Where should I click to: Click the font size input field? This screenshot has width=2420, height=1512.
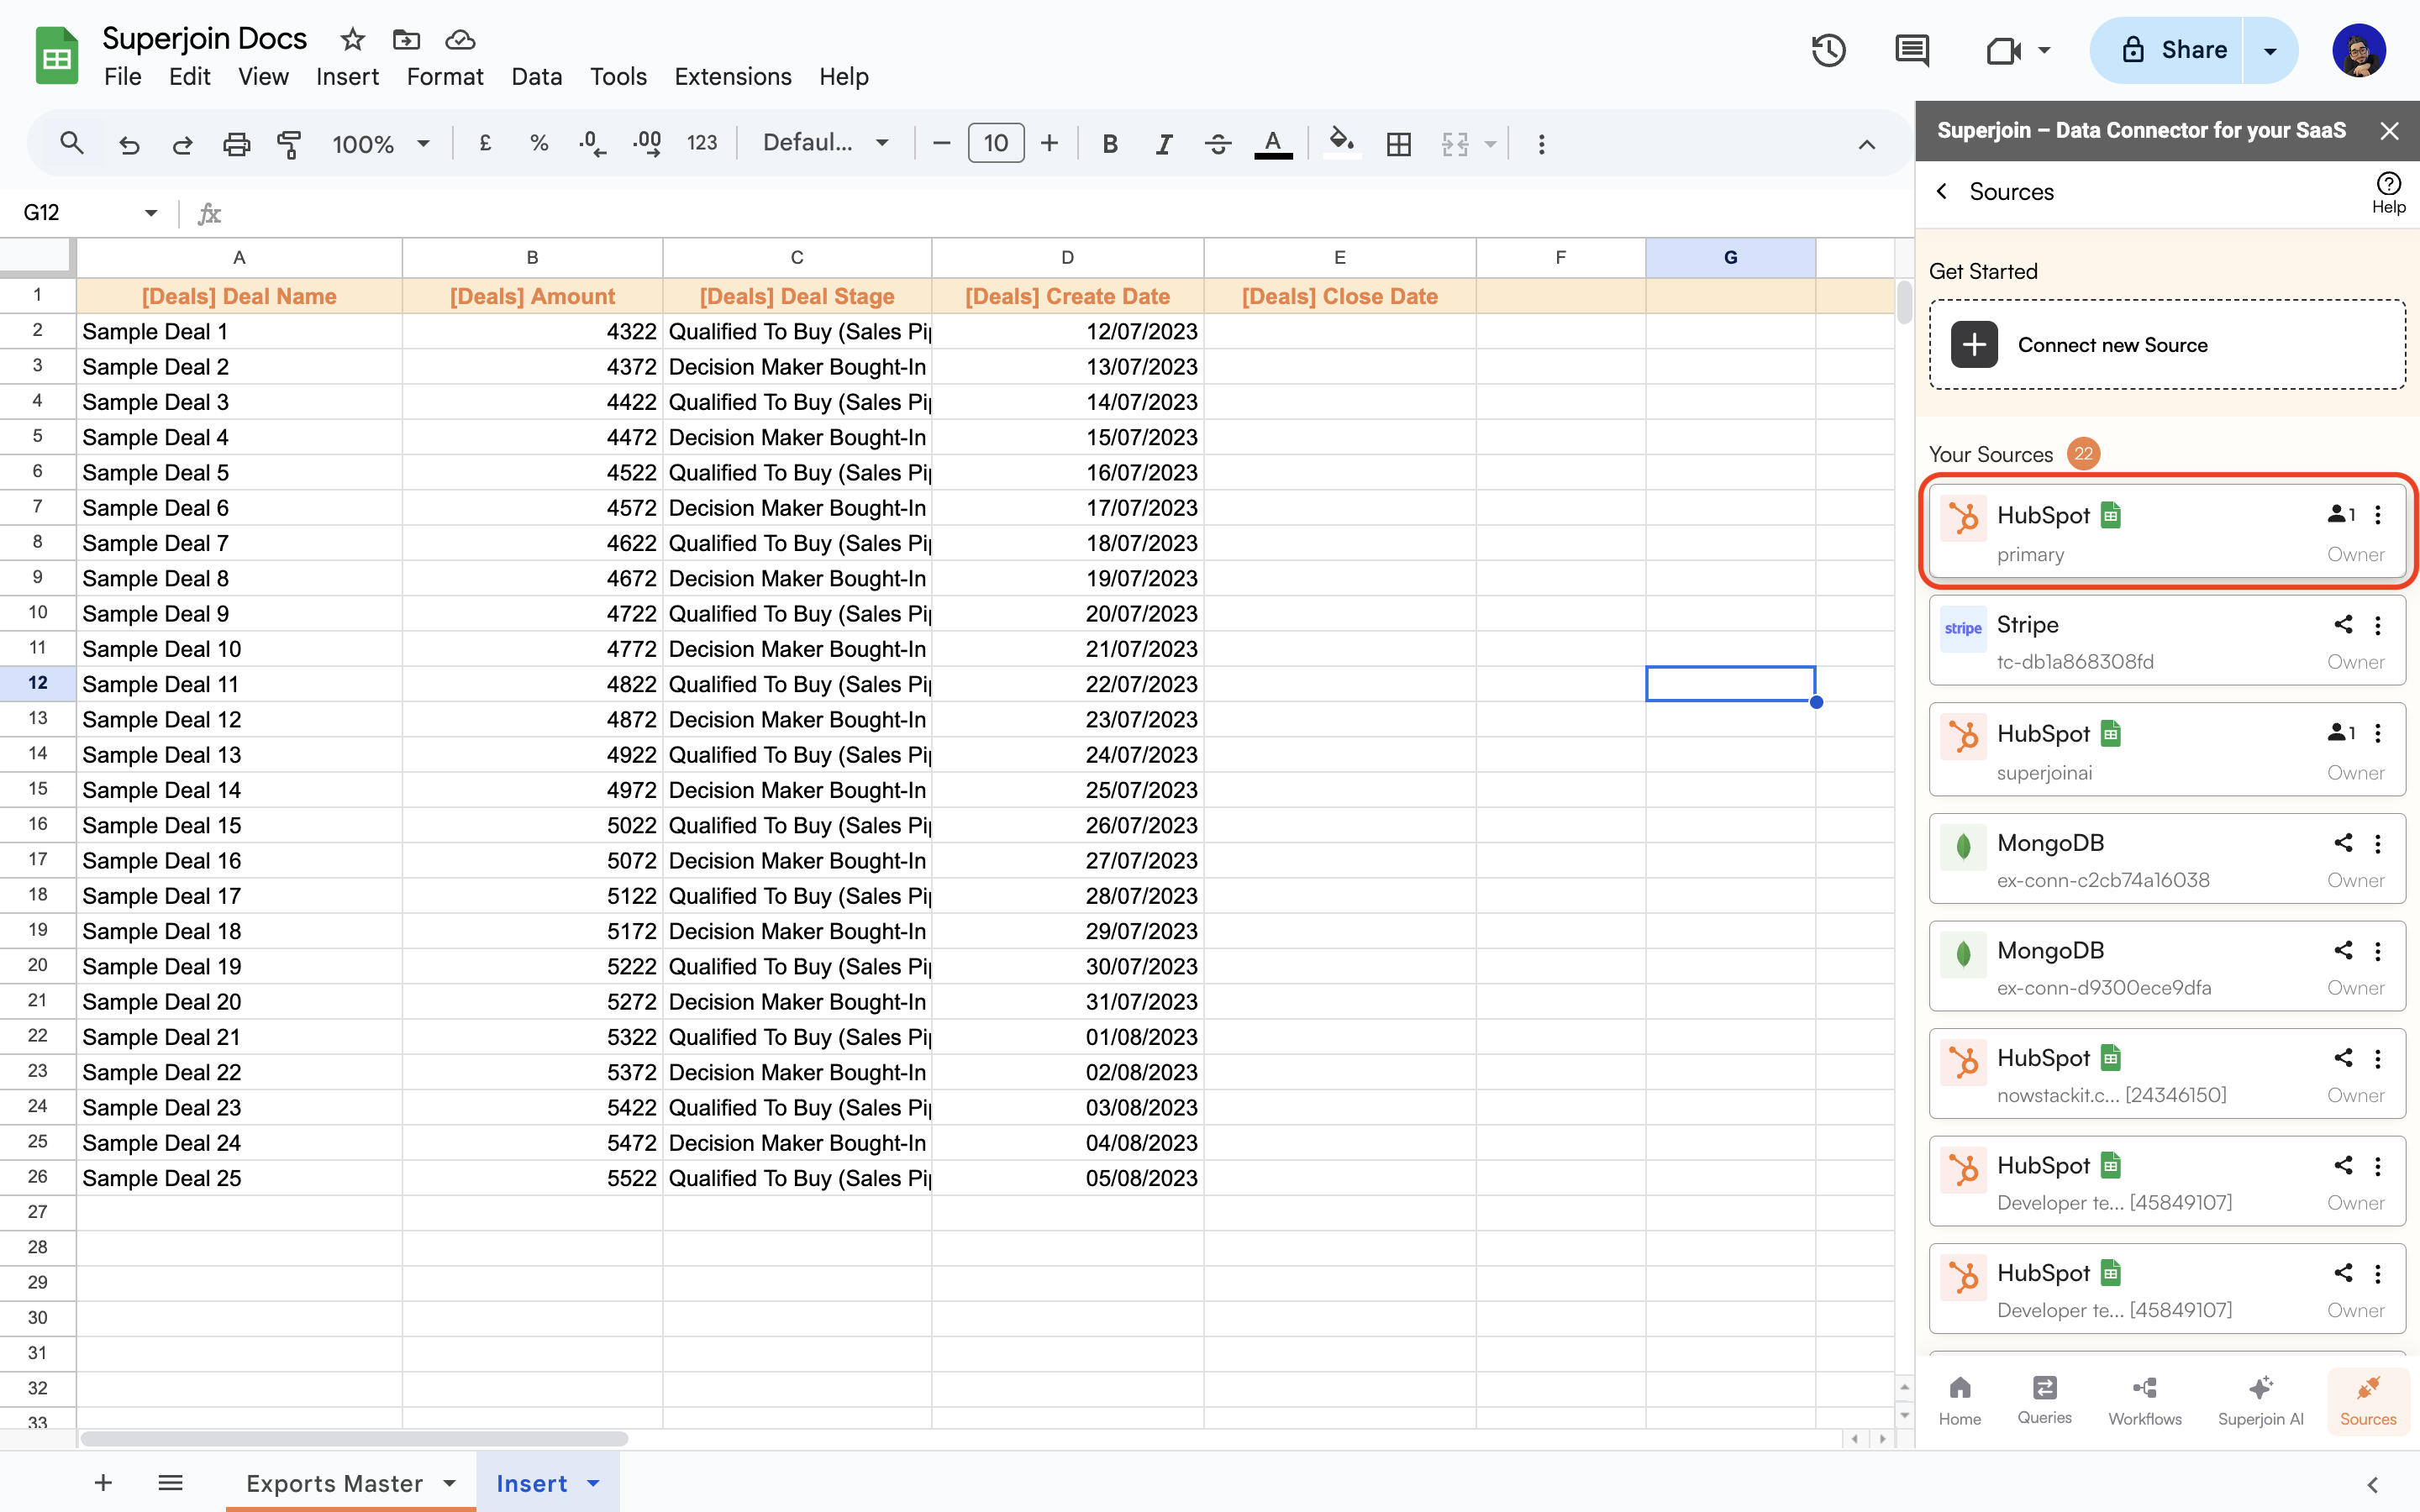point(995,144)
